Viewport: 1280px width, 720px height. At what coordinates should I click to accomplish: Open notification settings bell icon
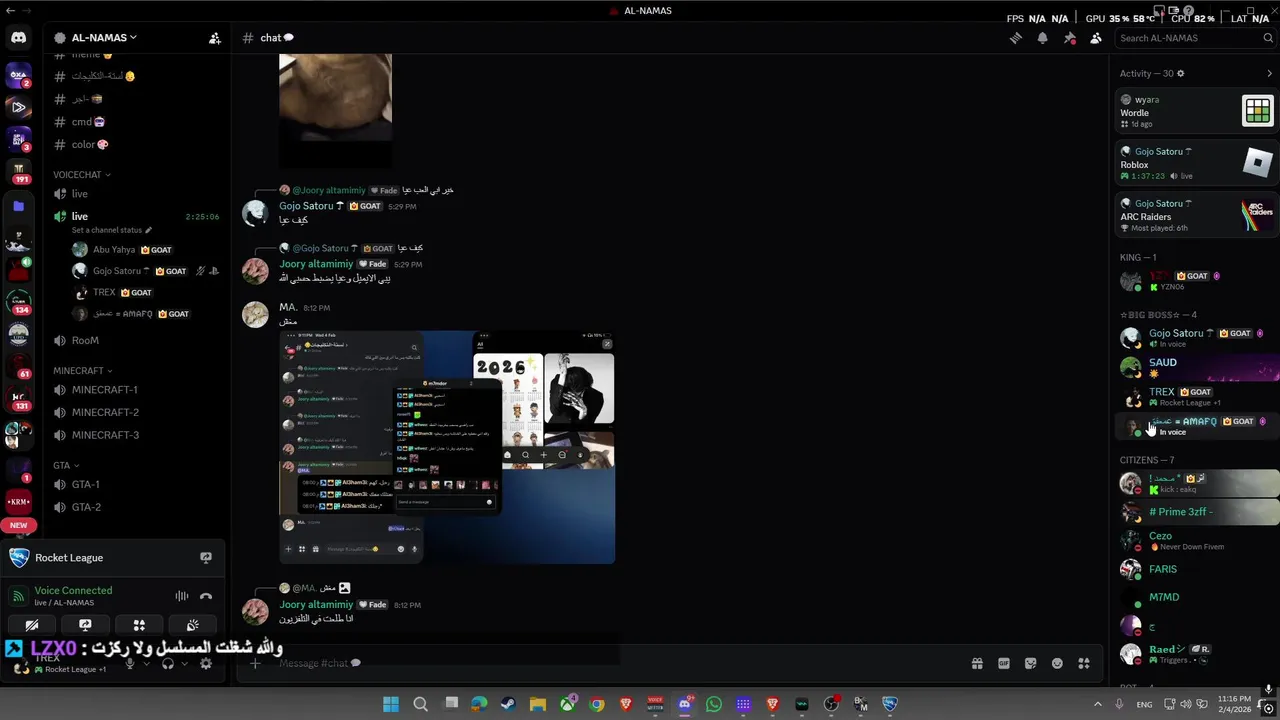click(1042, 38)
